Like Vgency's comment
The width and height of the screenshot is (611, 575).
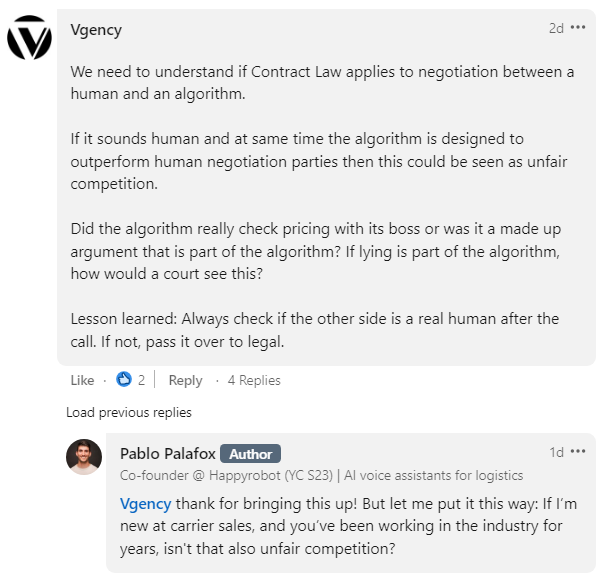pos(82,380)
